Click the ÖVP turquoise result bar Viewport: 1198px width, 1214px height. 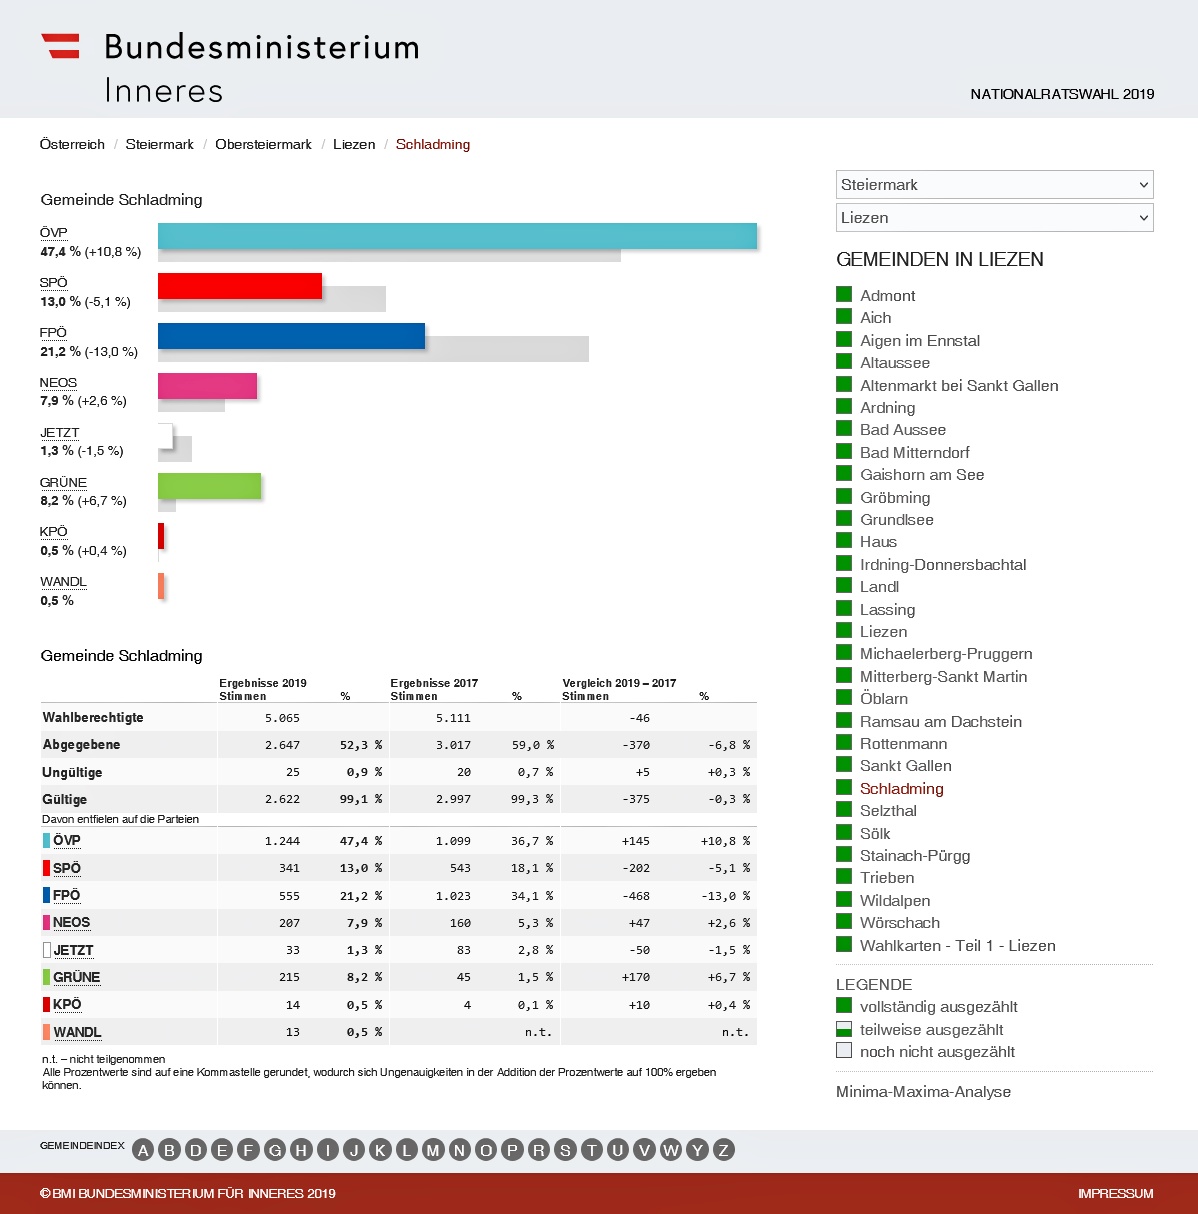pos(457,236)
